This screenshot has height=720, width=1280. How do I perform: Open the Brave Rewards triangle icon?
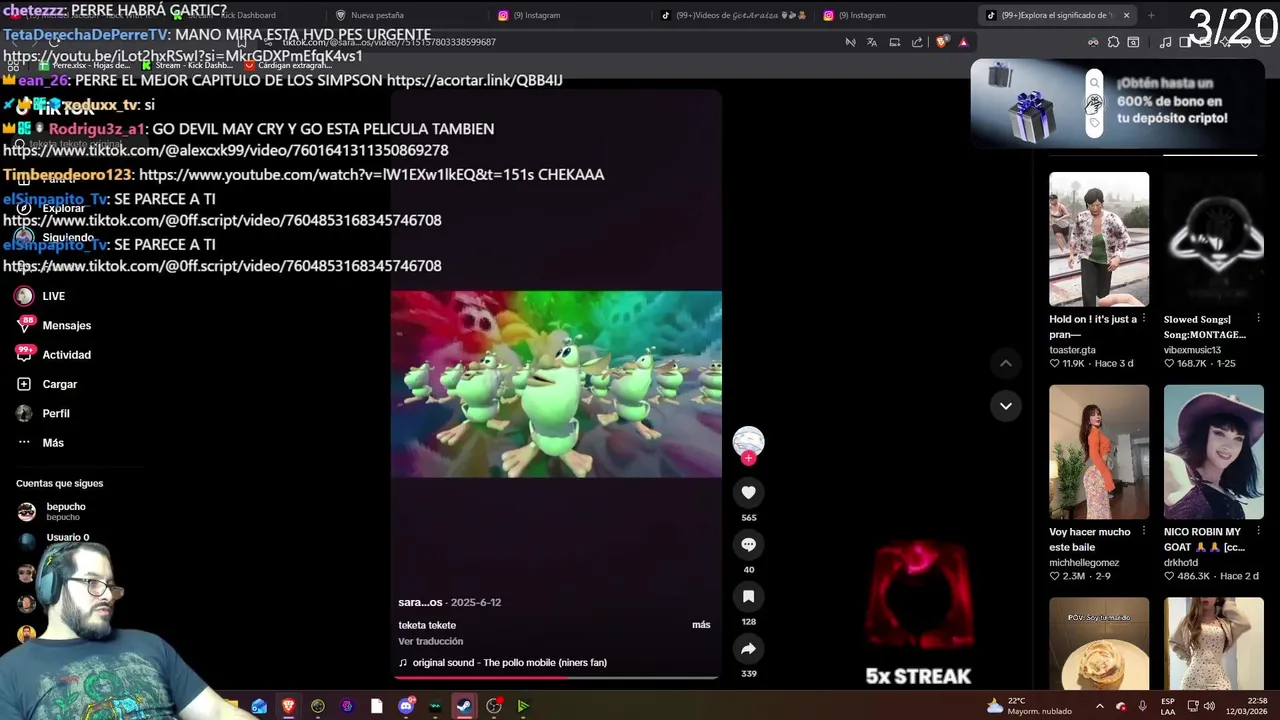(x=963, y=42)
